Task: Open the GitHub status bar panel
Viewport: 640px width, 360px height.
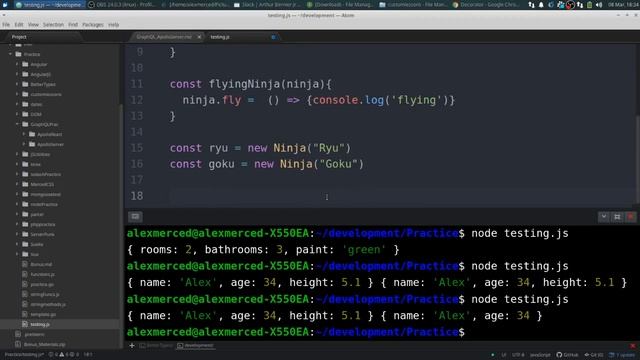Action: click(x=567, y=355)
